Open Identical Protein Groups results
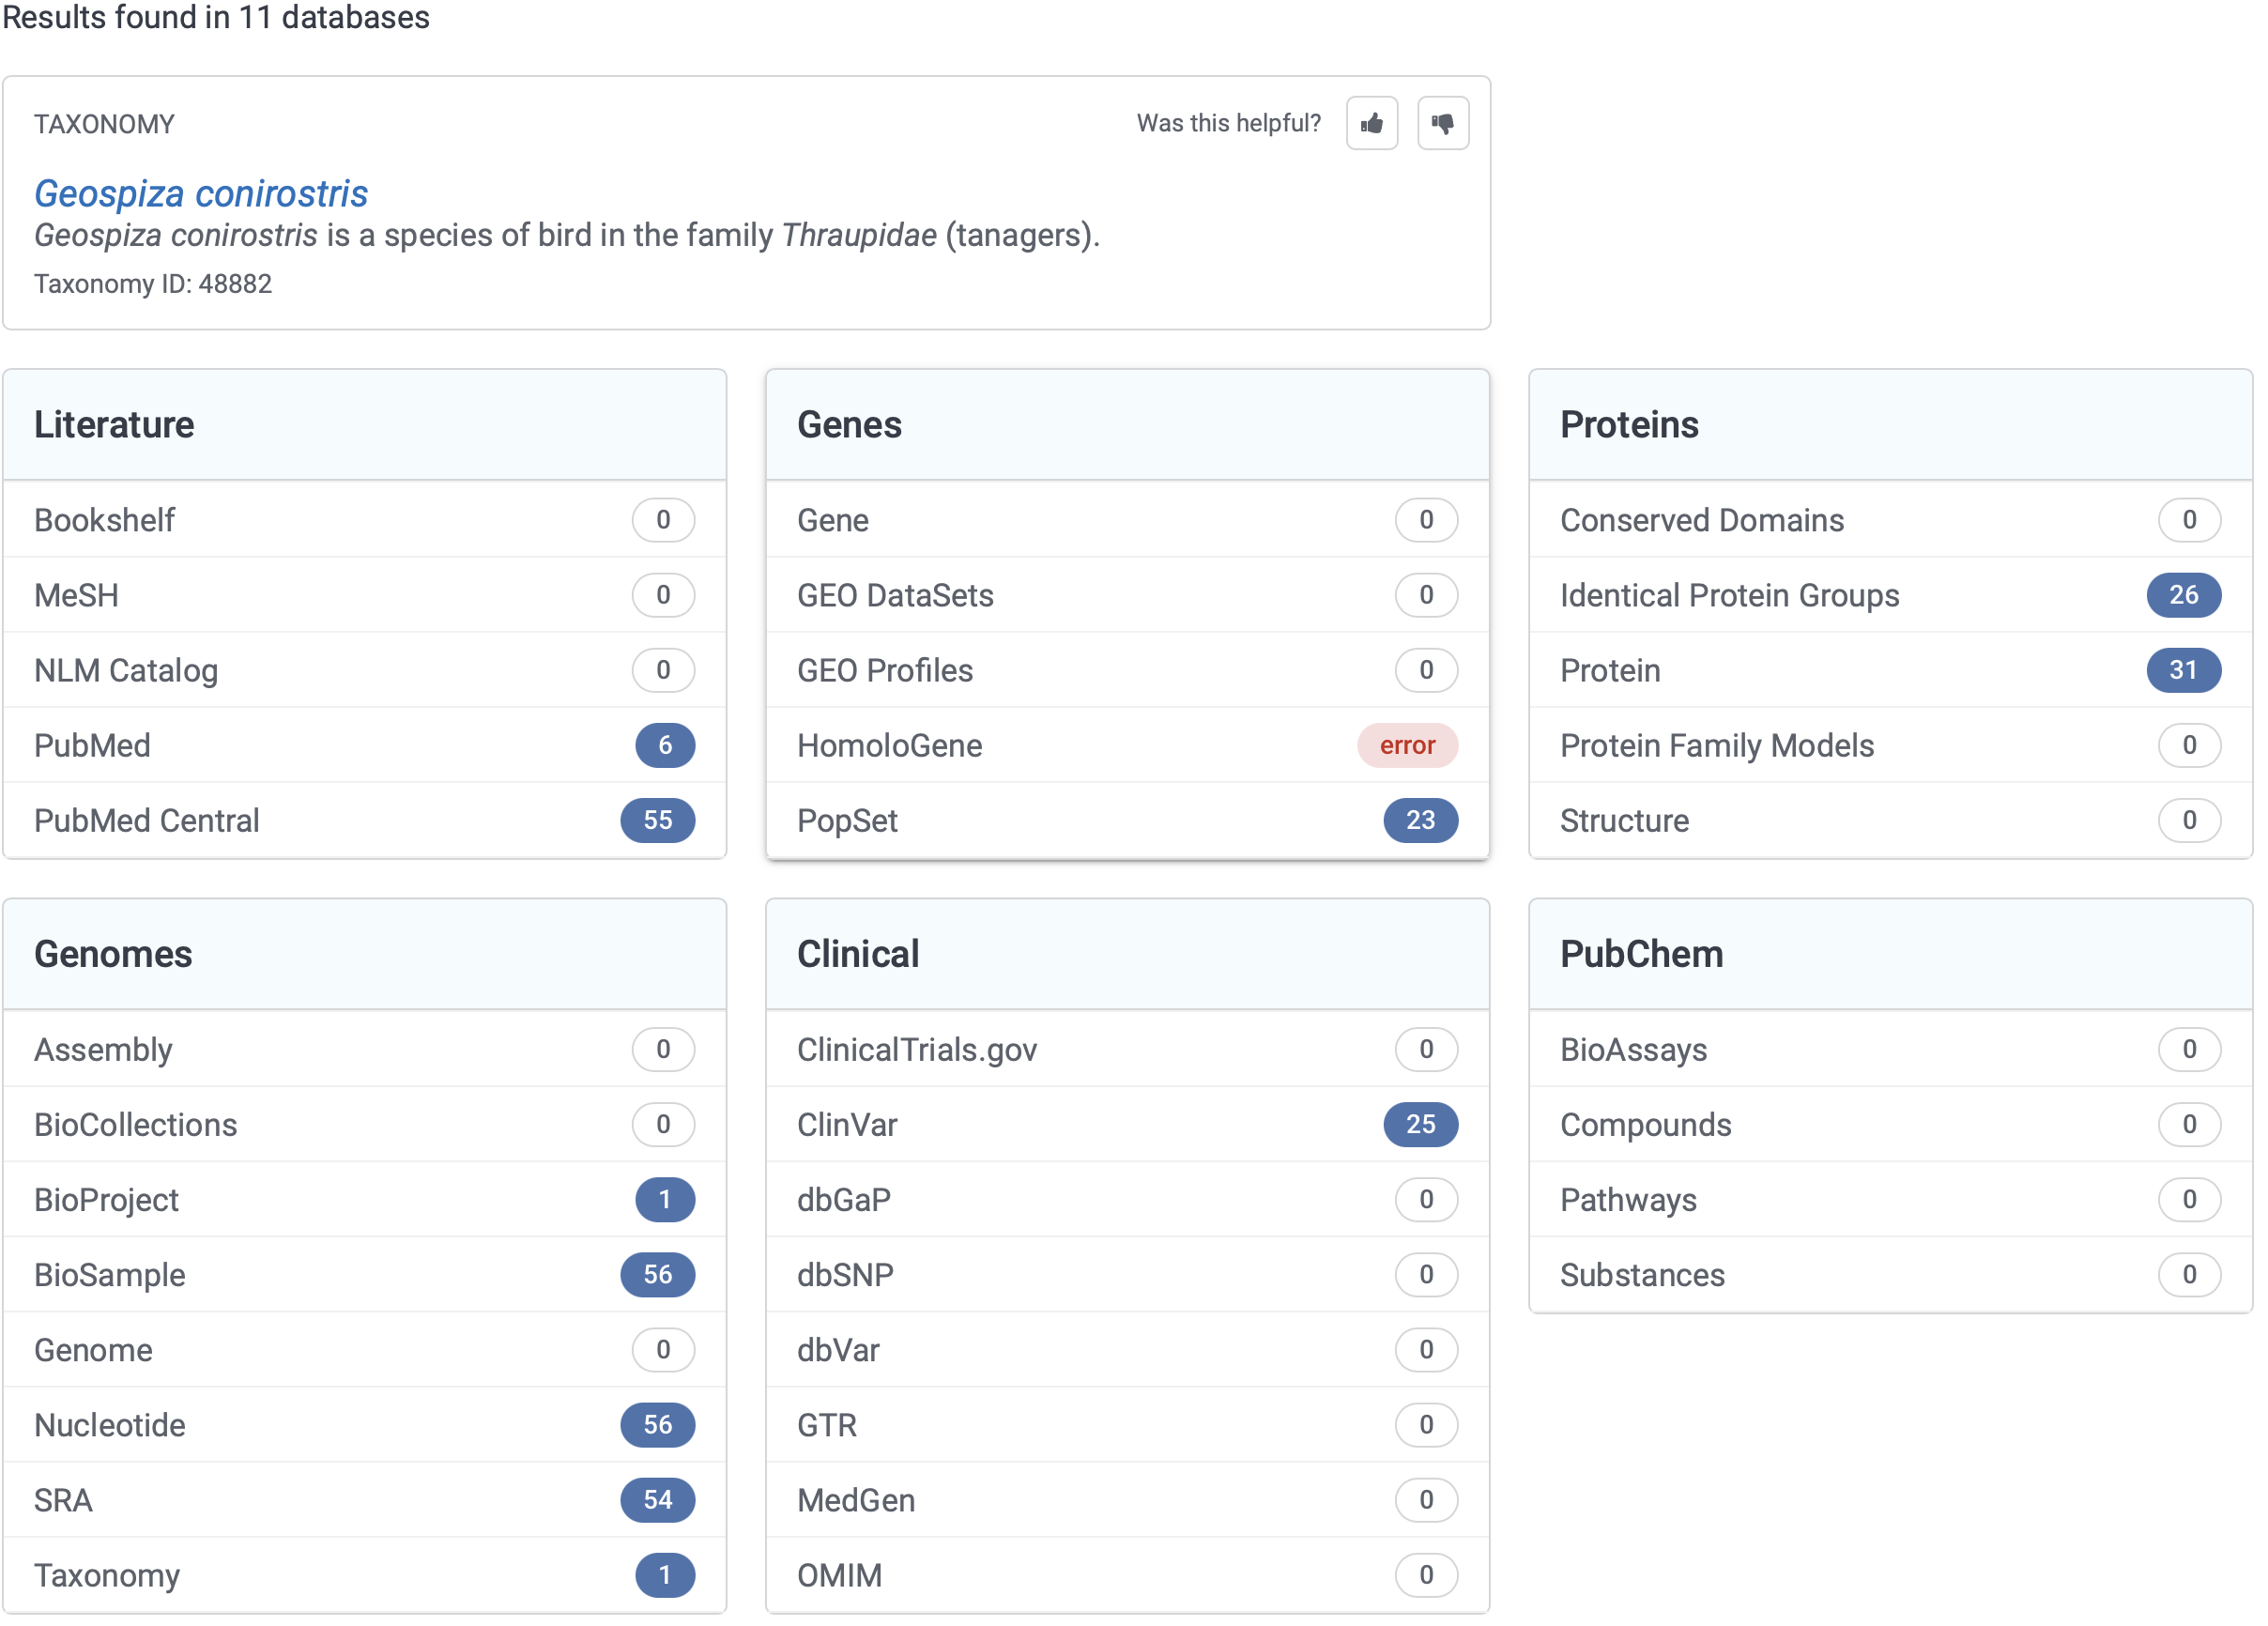2268x1626 pixels. coord(1890,595)
